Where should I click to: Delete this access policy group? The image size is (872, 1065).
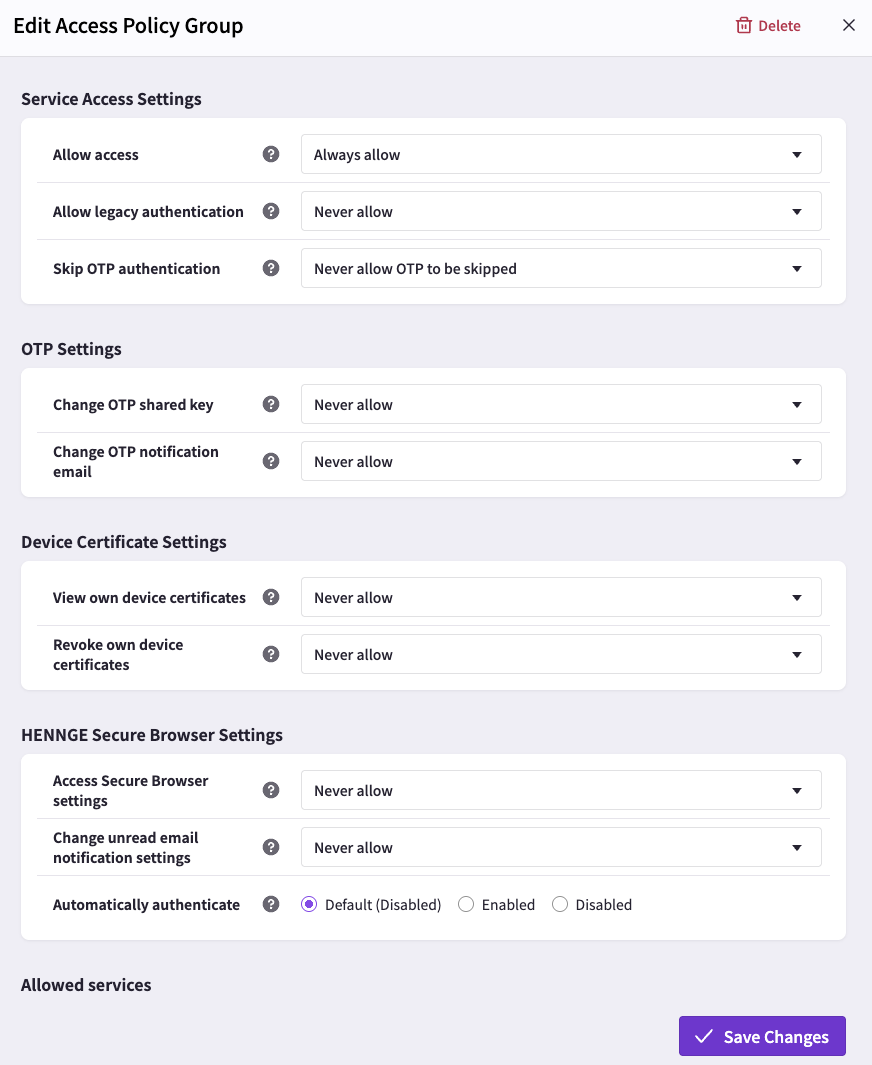click(768, 26)
